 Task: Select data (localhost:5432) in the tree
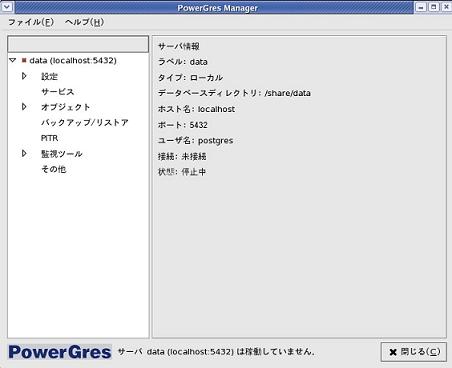tap(73, 60)
